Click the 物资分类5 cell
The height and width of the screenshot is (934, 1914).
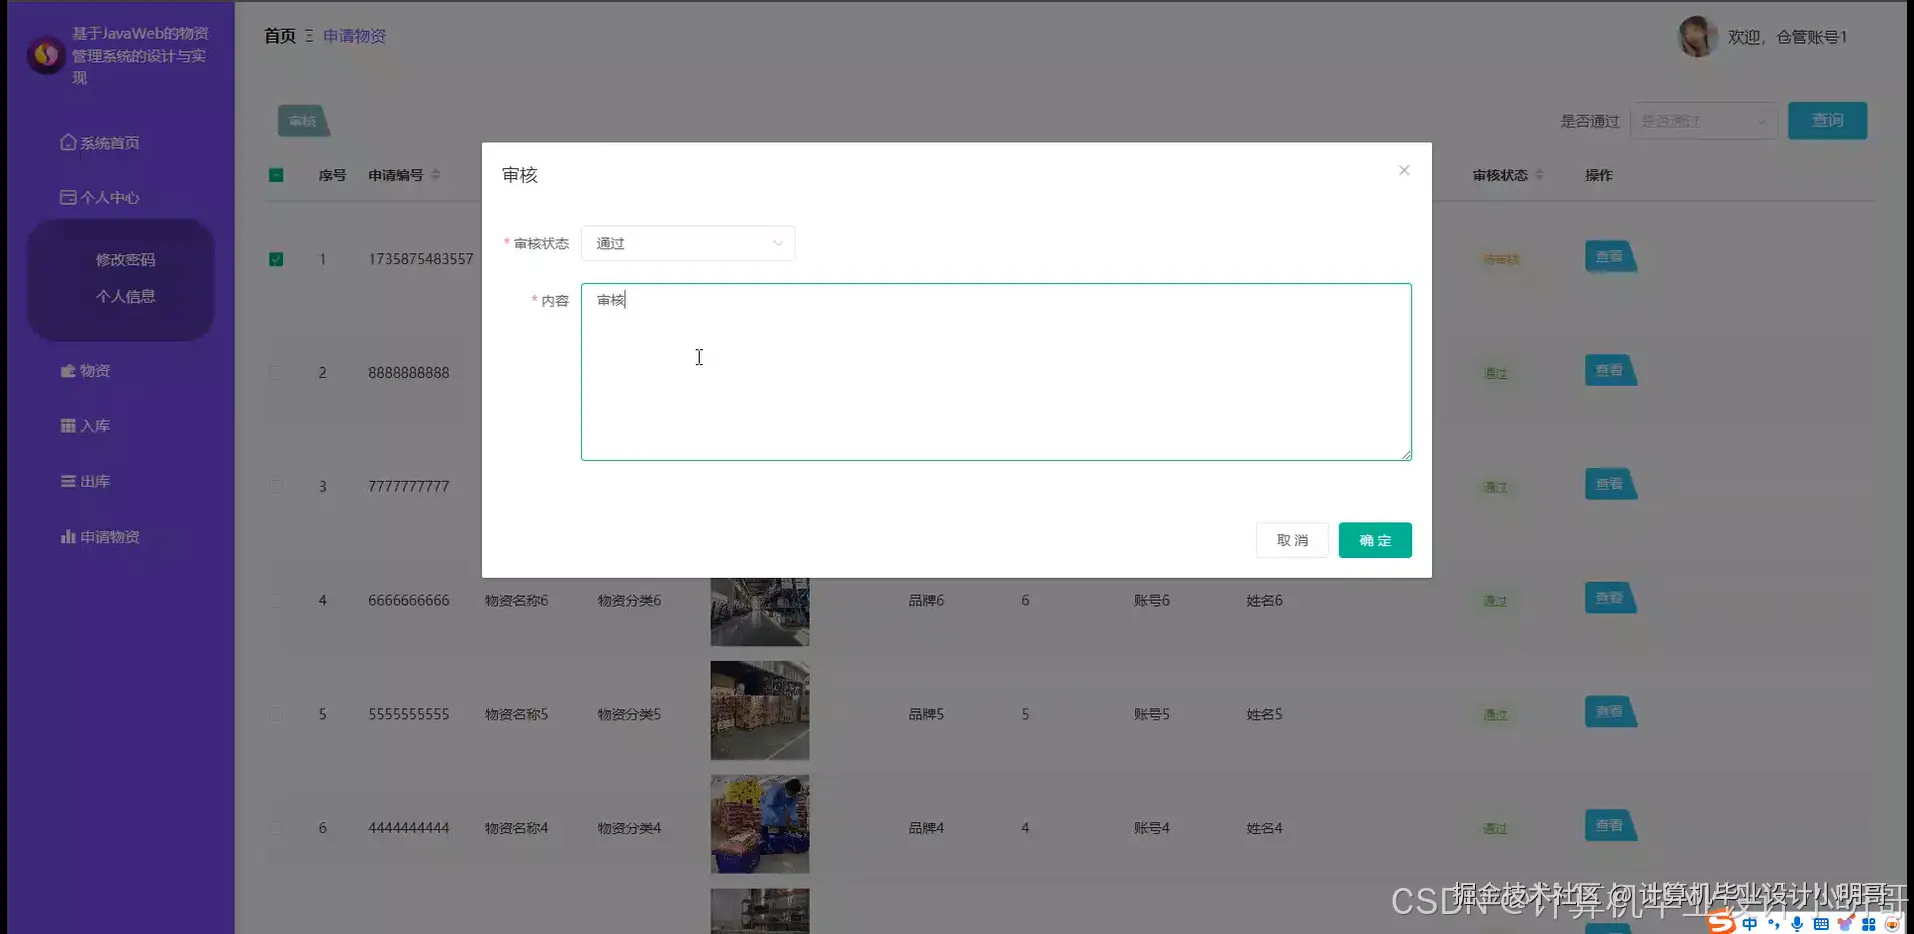coord(629,715)
